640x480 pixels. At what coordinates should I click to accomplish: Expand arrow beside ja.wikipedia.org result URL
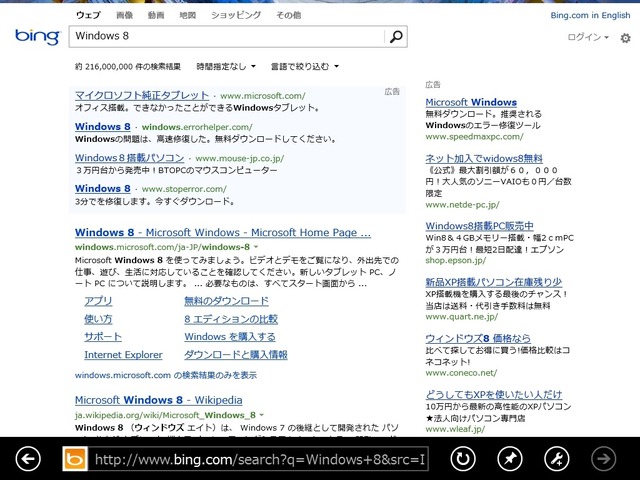click(x=262, y=415)
